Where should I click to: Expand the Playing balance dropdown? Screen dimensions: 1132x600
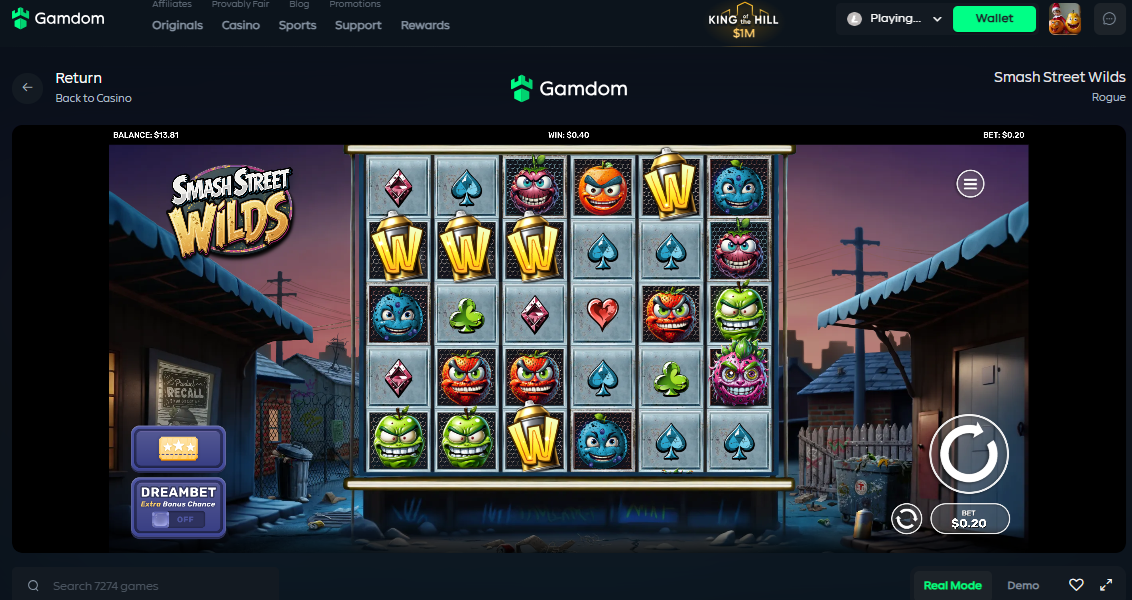click(x=894, y=19)
